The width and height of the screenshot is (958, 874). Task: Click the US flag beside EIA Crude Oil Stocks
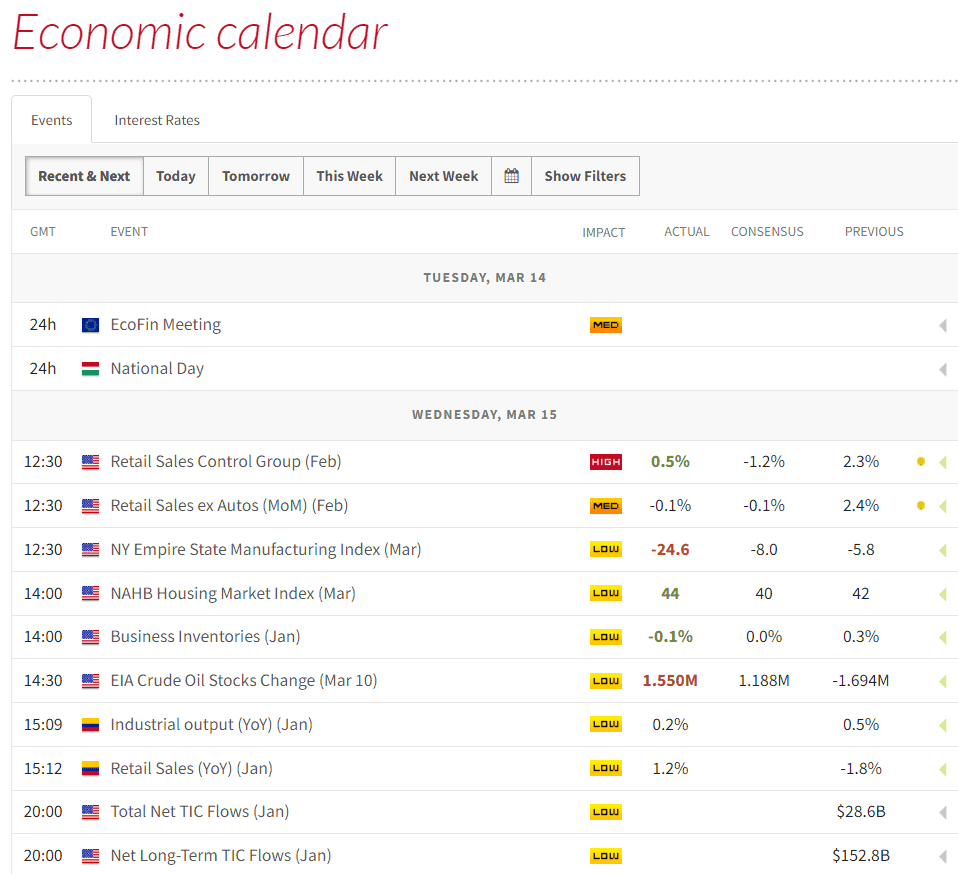[x=90, y=680]
